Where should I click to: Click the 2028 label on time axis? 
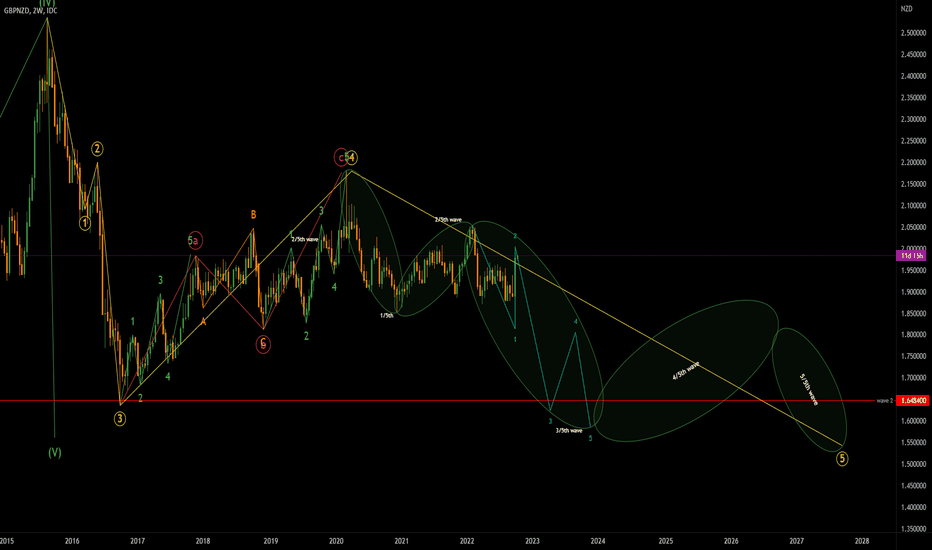862,541
